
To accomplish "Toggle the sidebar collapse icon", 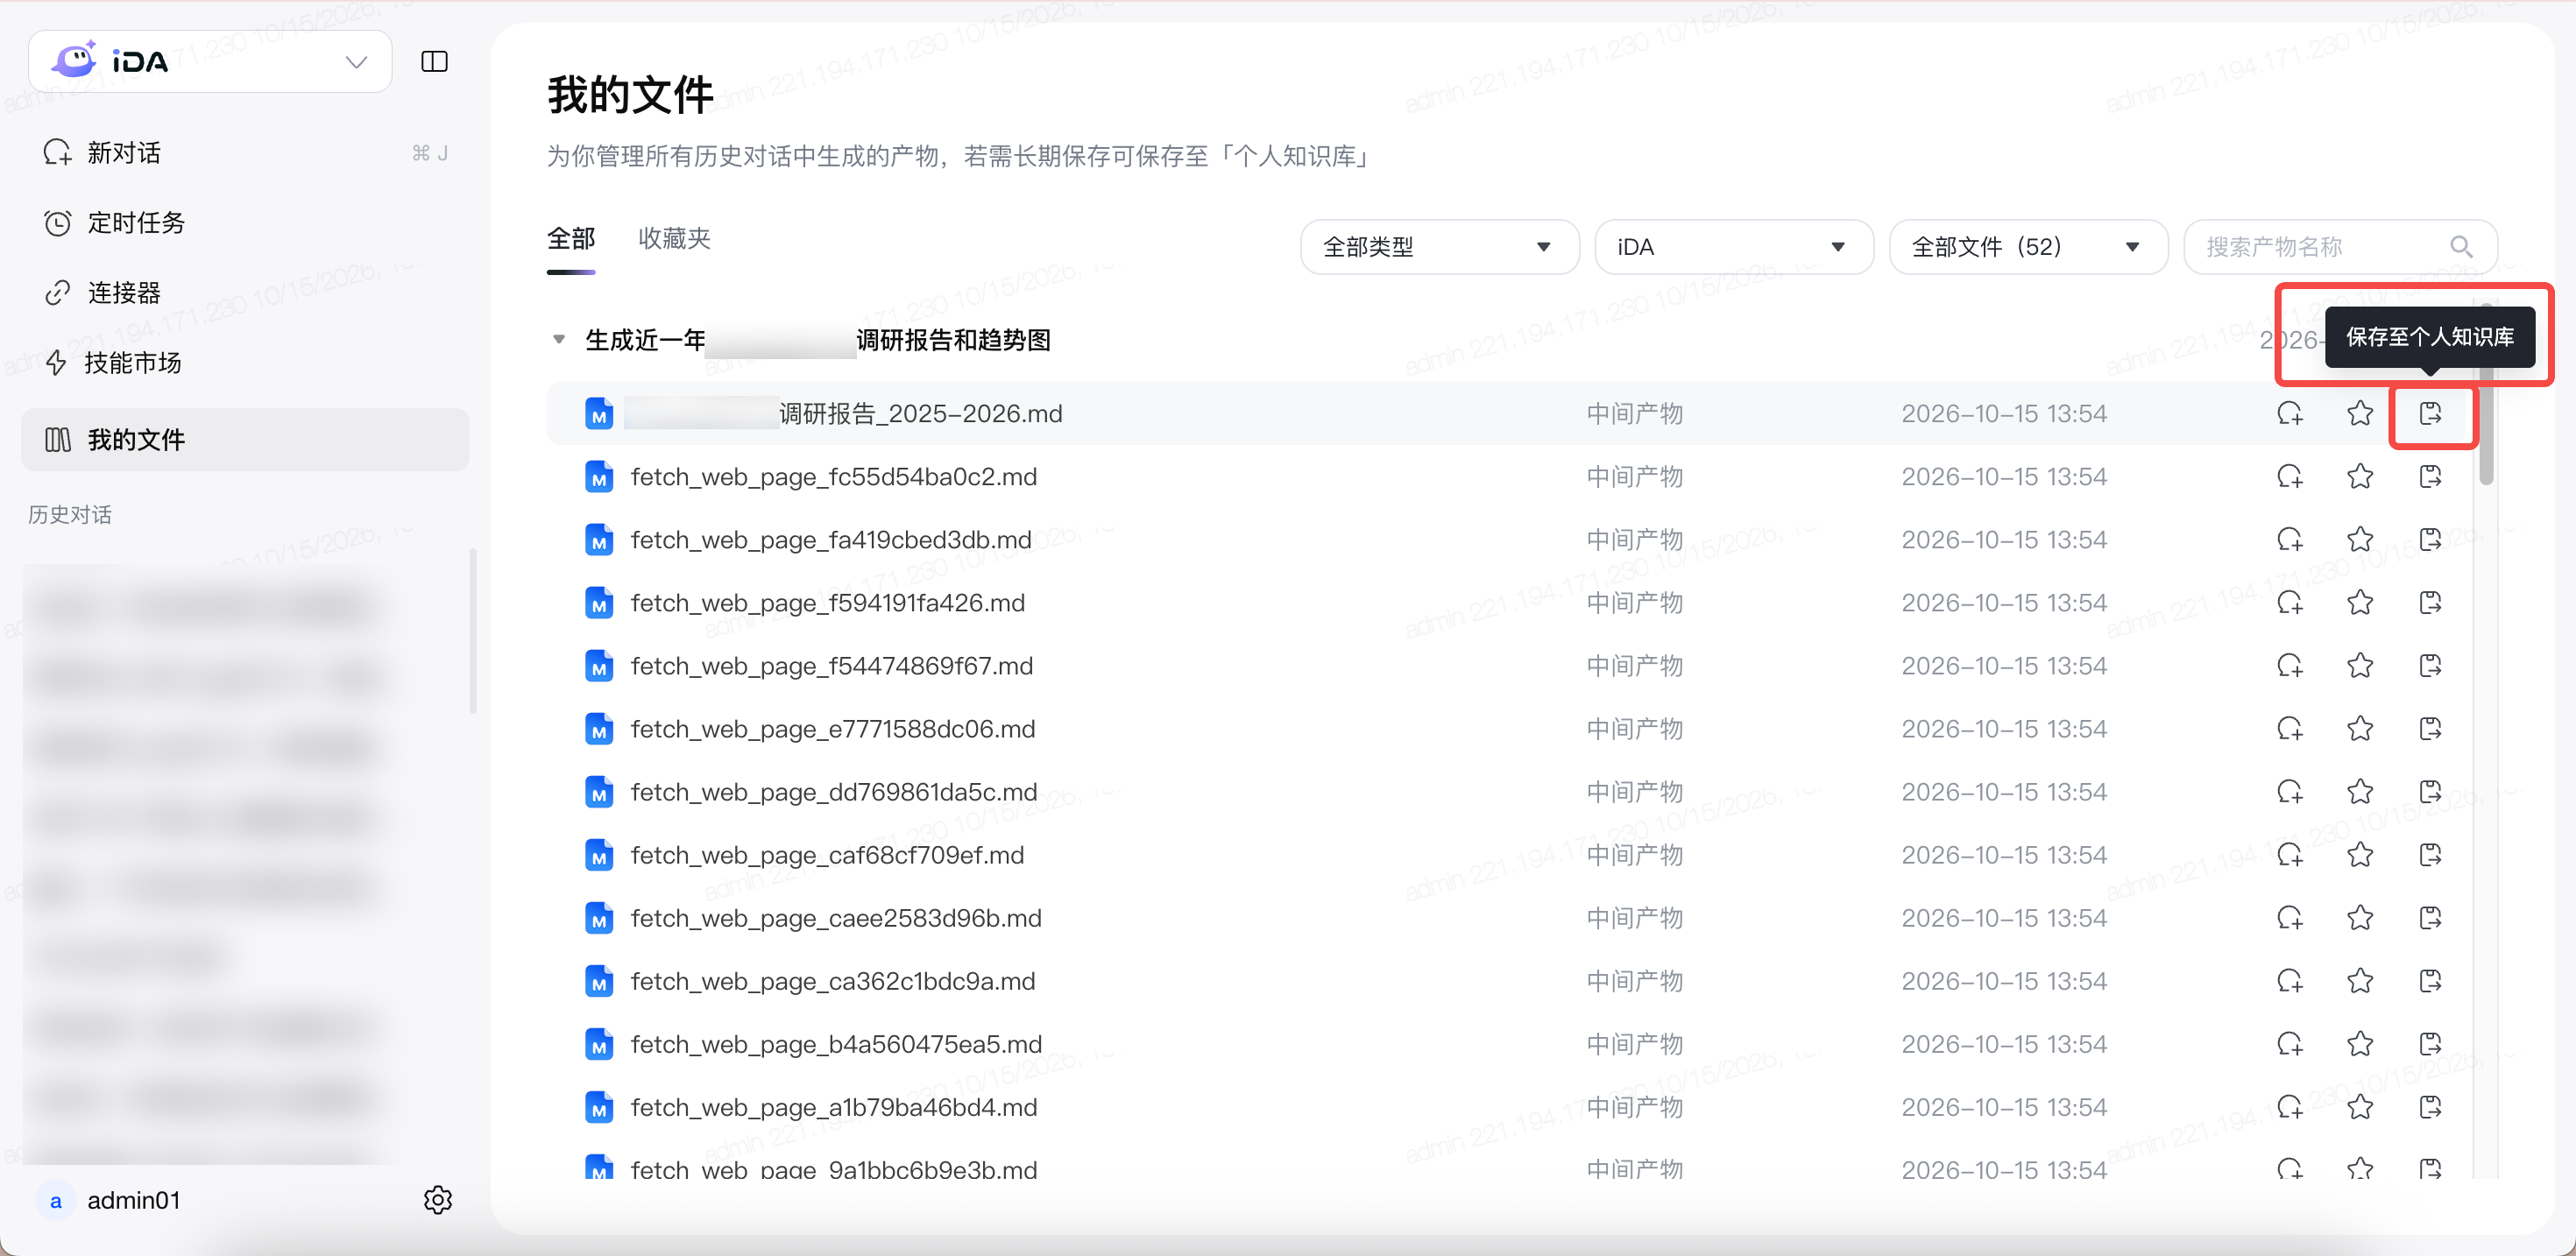I will pyautogui.click(x=434, y=61).
